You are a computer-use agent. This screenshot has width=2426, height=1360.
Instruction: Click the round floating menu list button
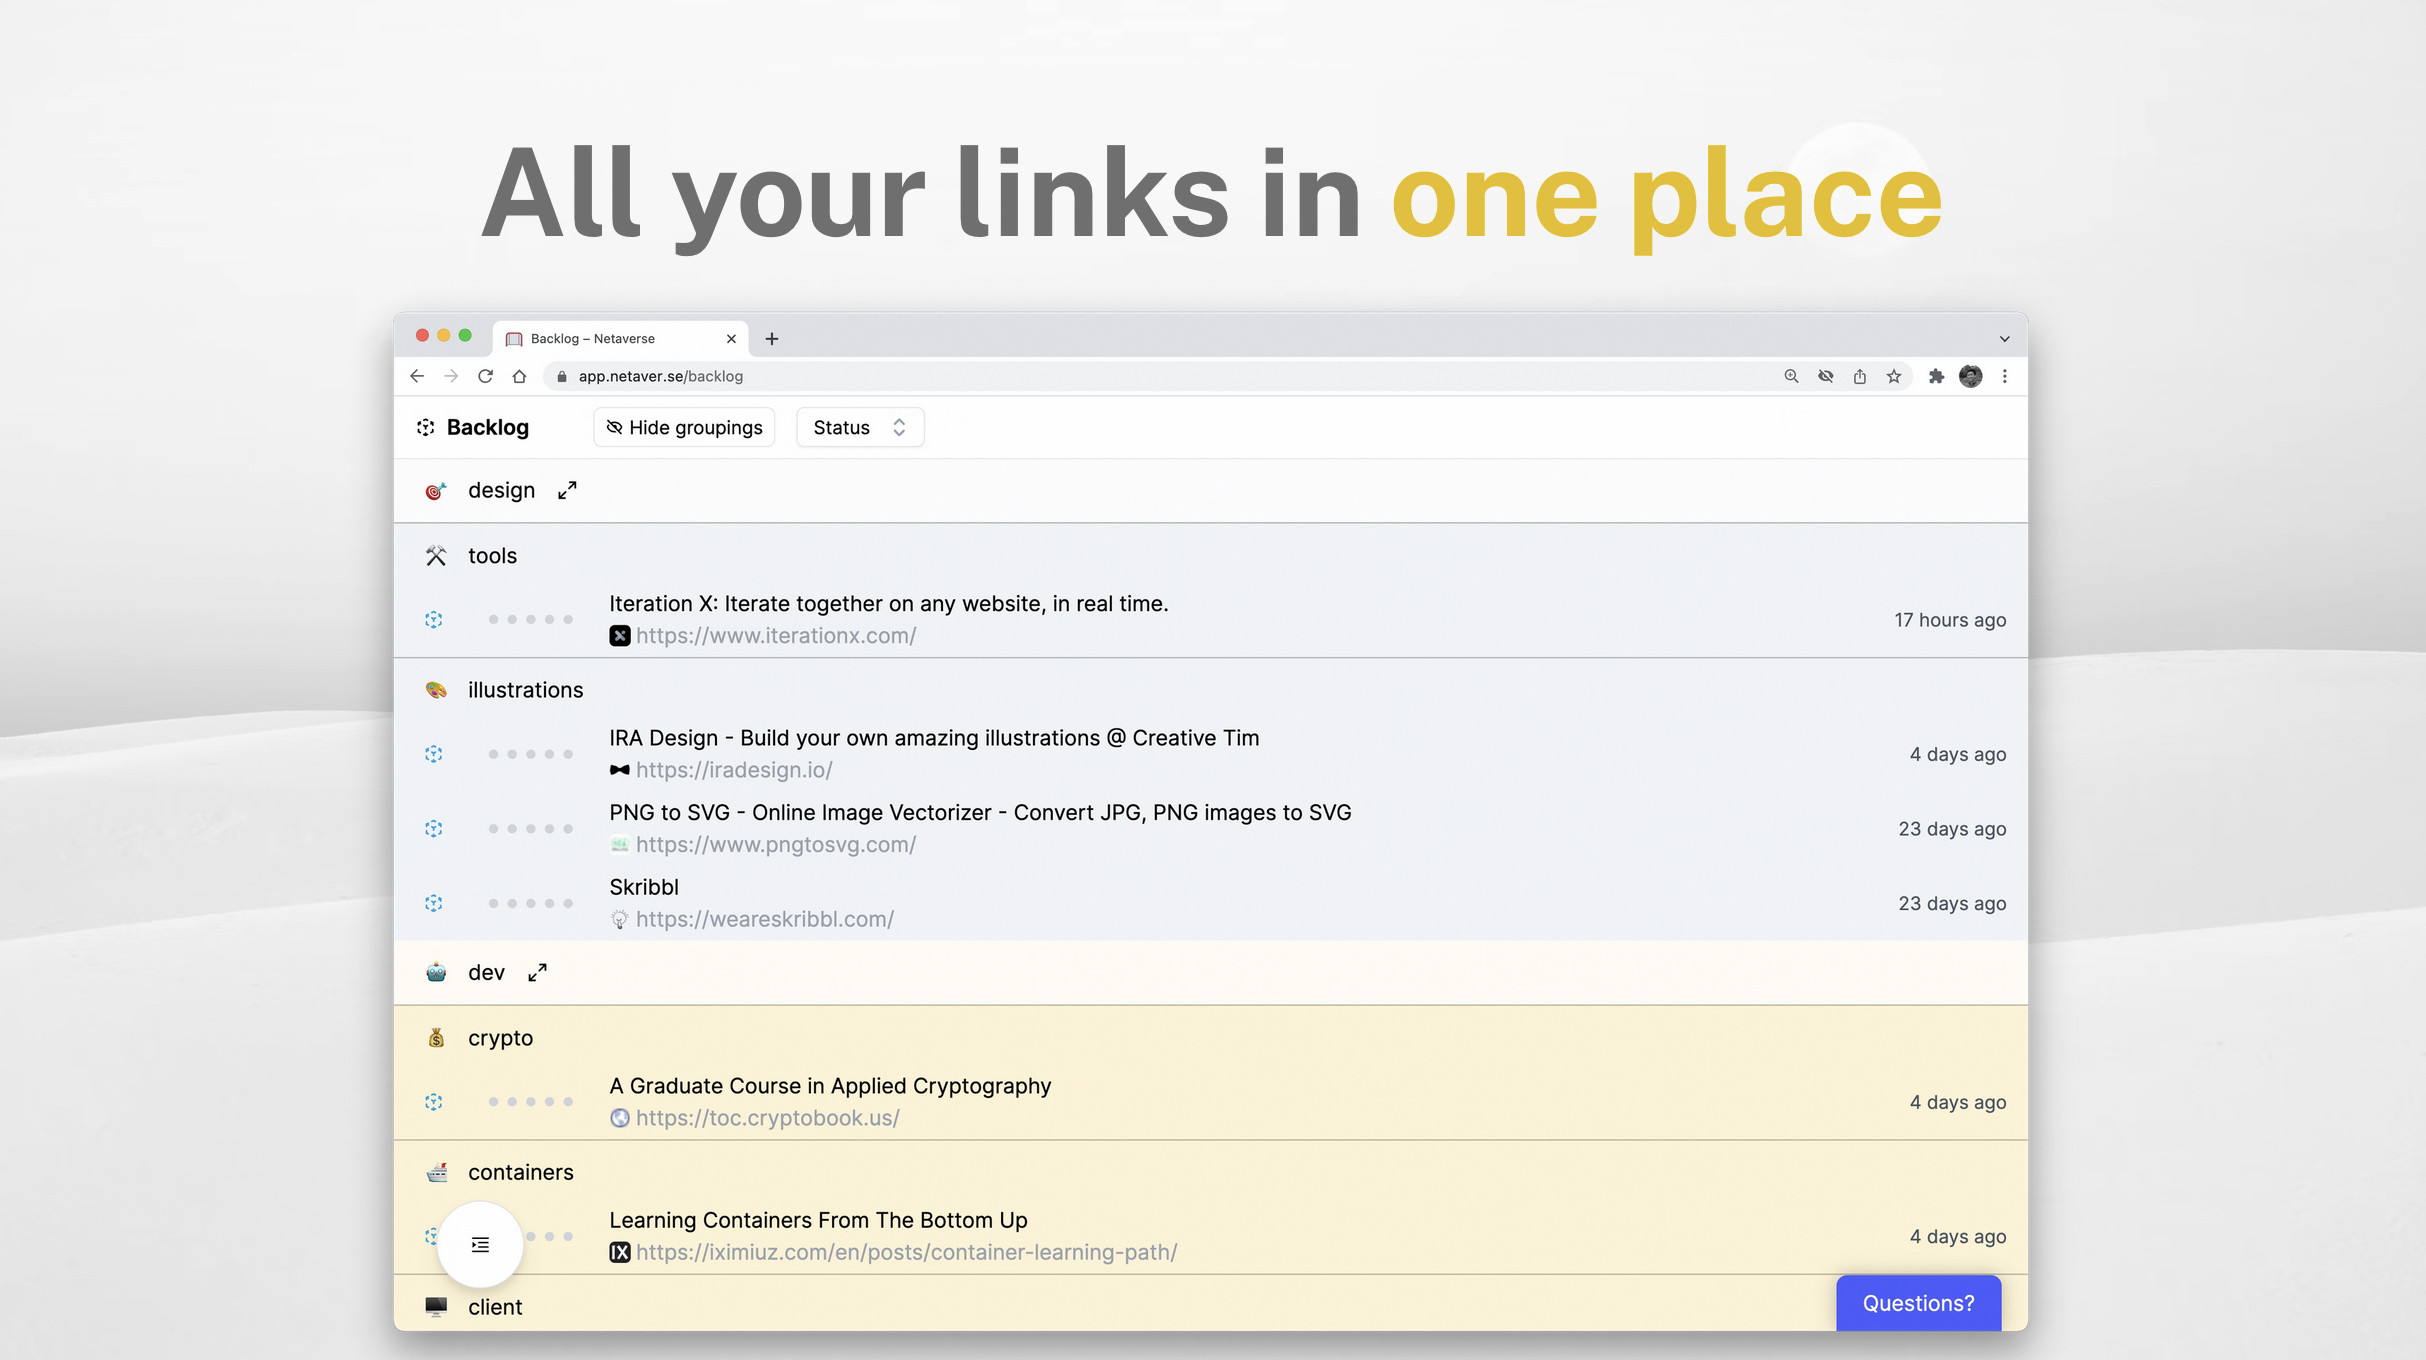tap(480, 1244)
